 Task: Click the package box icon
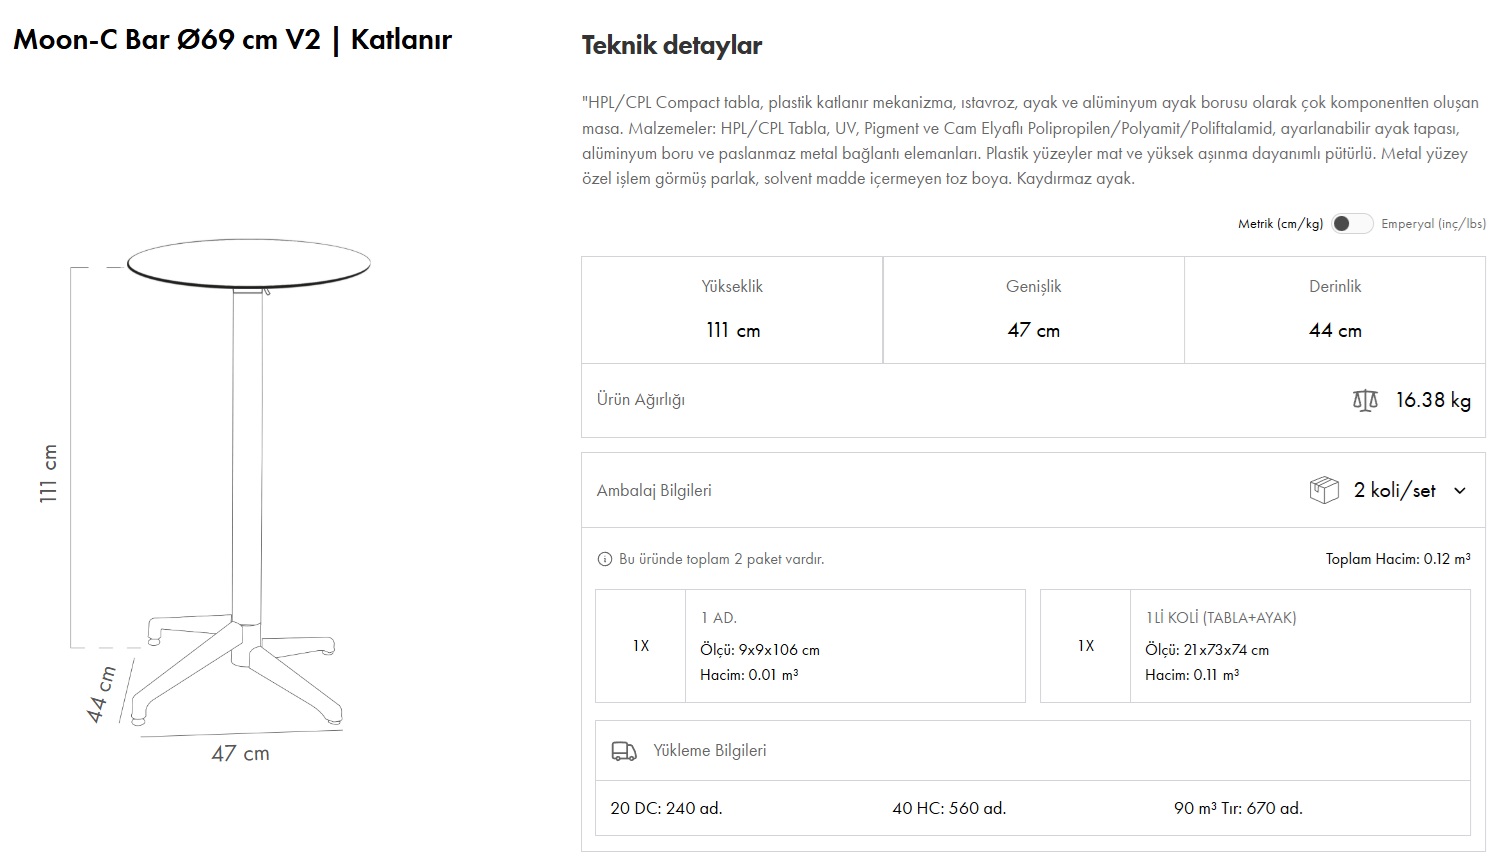click(x=1323, y=491)
